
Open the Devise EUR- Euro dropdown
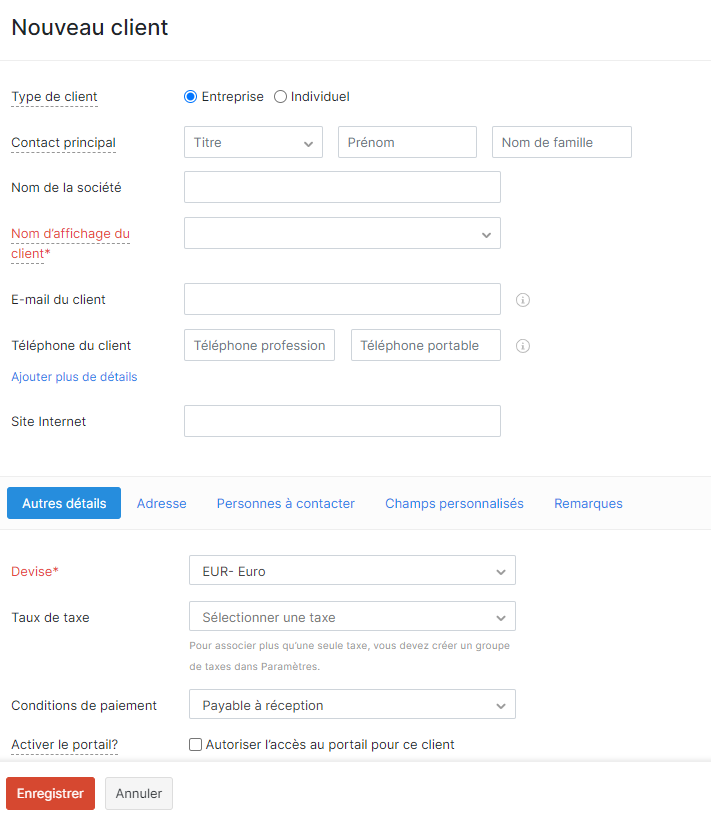point(352,571)
